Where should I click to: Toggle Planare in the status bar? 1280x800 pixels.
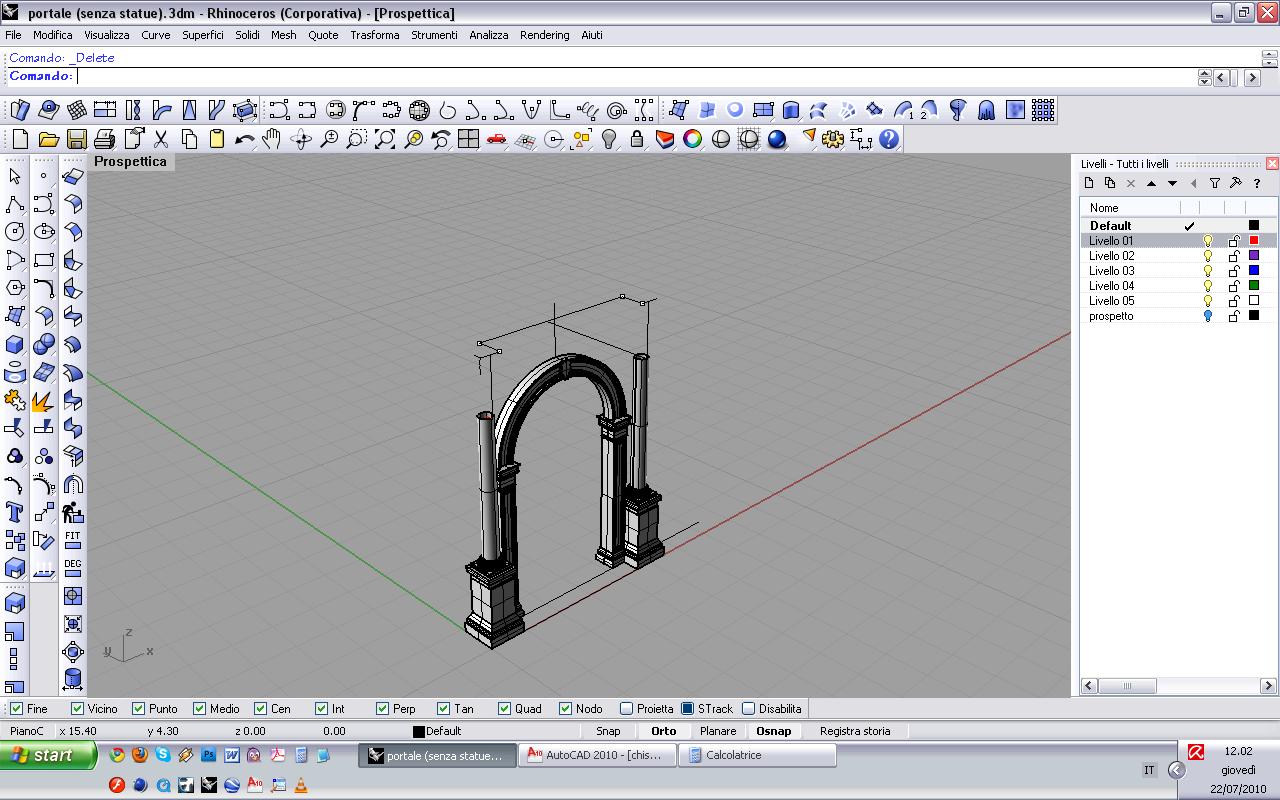(x=718, y=731)
